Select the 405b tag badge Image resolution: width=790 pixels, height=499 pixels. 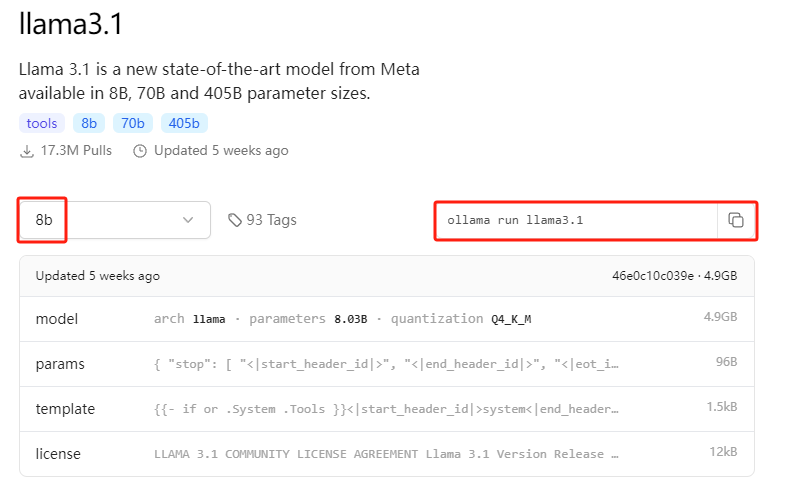[184, 124]
